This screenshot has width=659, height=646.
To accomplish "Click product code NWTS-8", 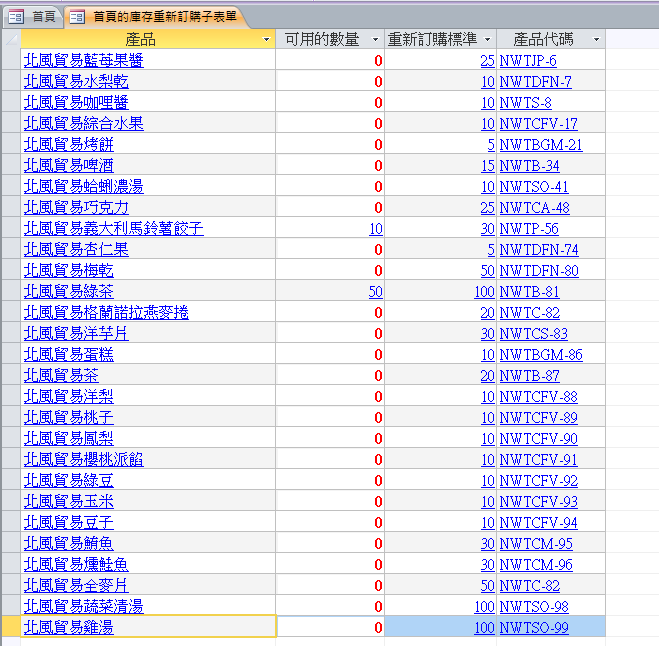I will pos(525,103).
